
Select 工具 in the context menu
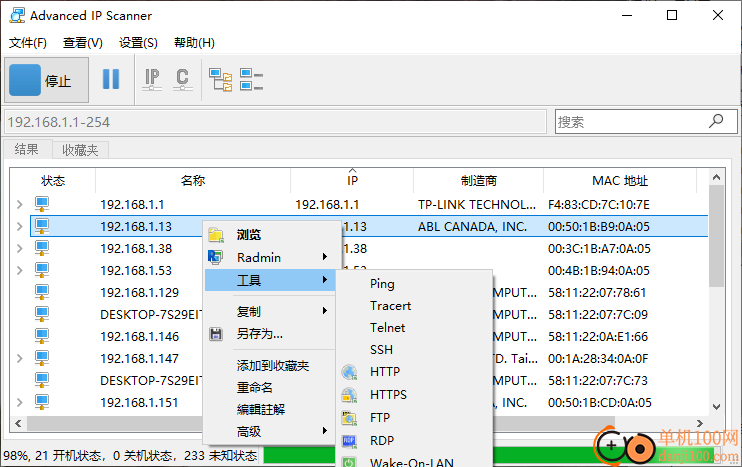tap(270, 280)
